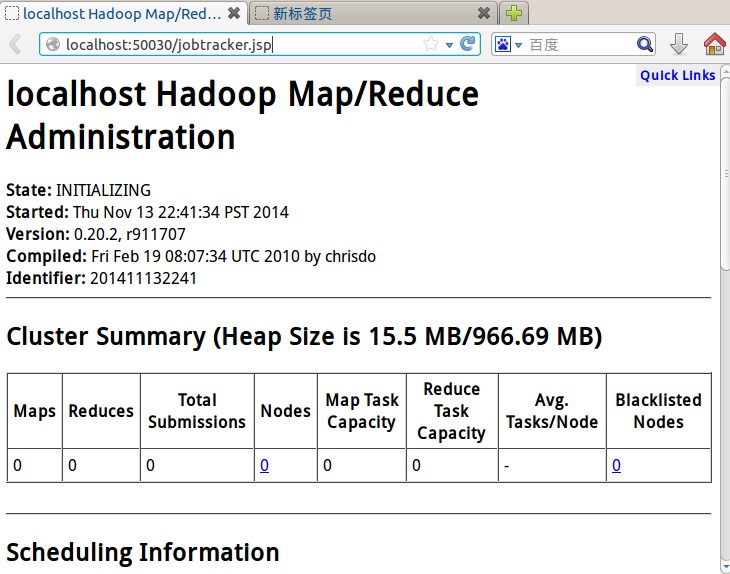
Task: Click the started time 'Thu Nov 13 22:41:34 PST 2014'
Action: click(181, 212)
